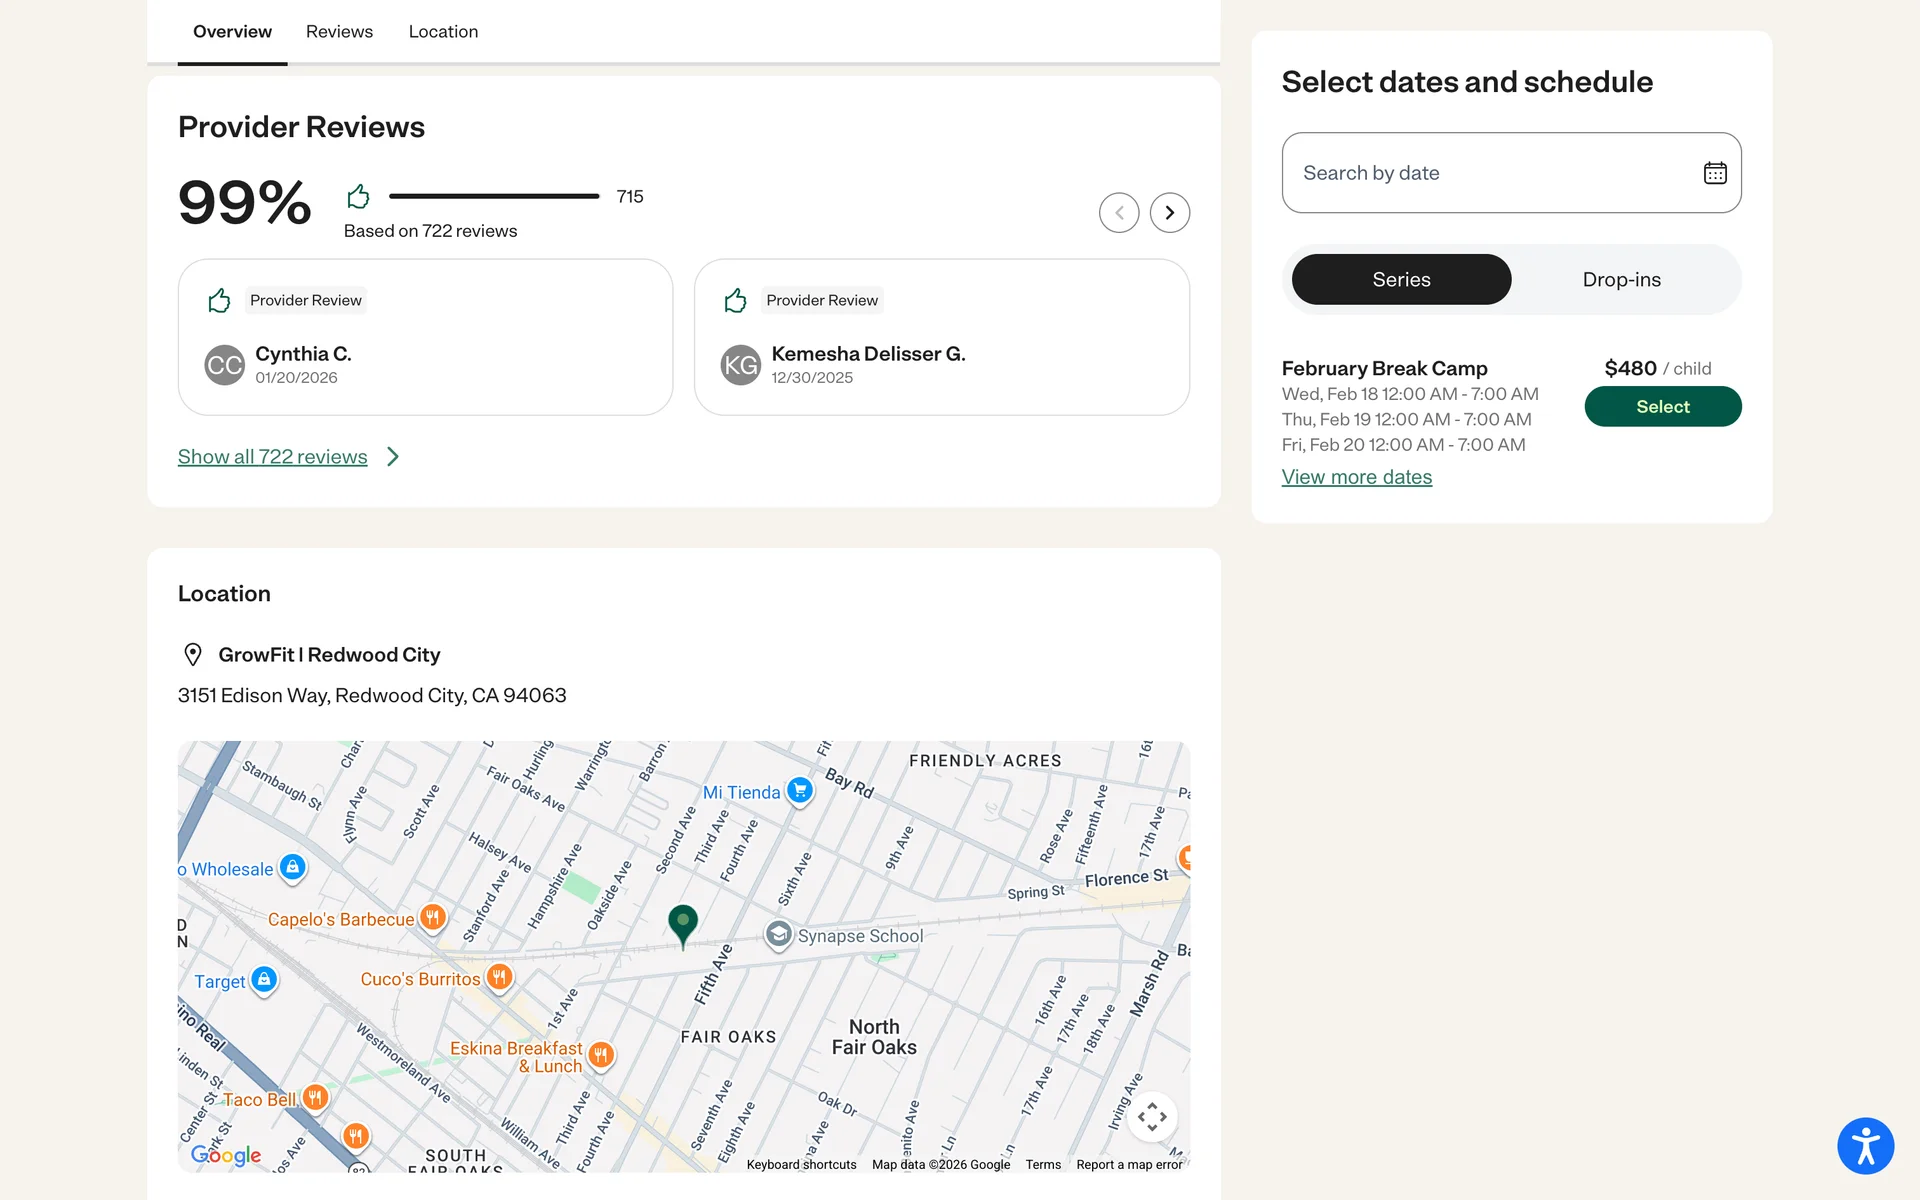This screenshot has height=1200, width=1920.
Task: Select the Target store map marker
Action: pos(264,980)
